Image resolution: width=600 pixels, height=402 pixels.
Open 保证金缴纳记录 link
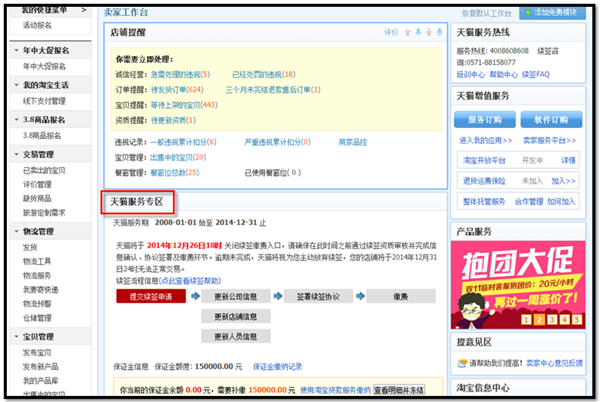[277, 367]
